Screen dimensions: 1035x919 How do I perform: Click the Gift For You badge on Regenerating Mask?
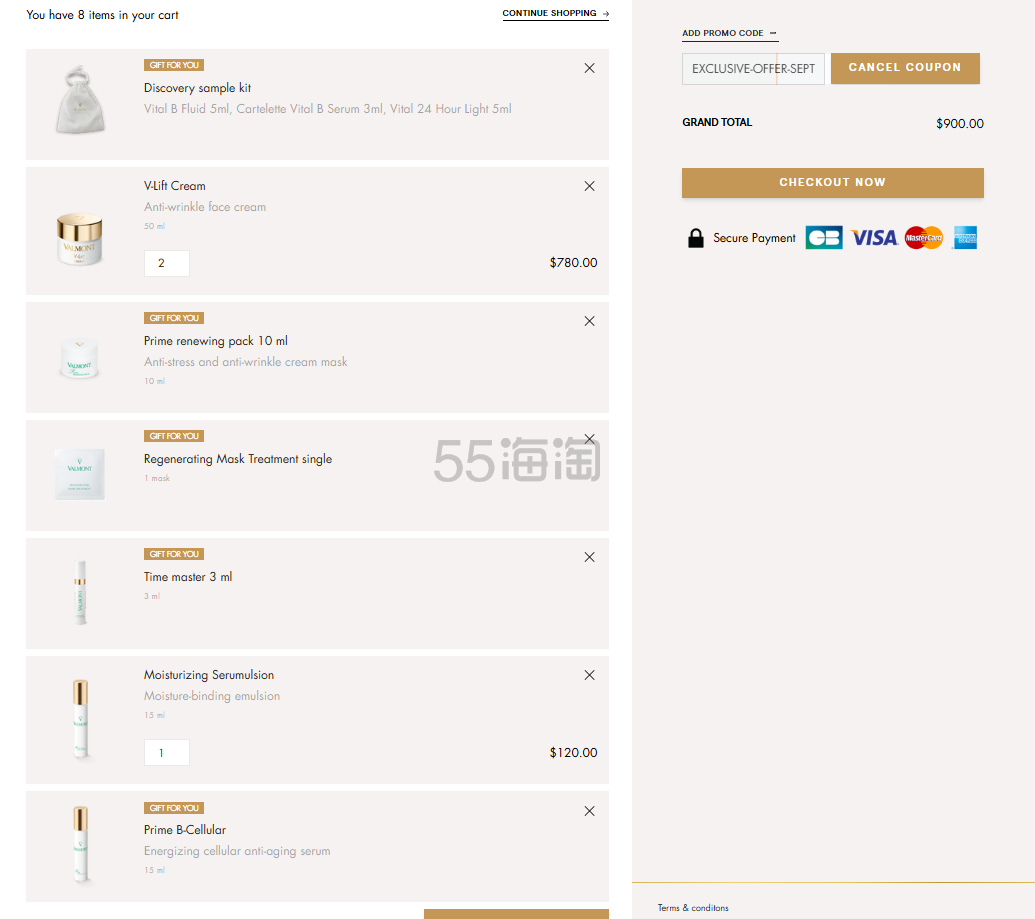pos(174,436)
